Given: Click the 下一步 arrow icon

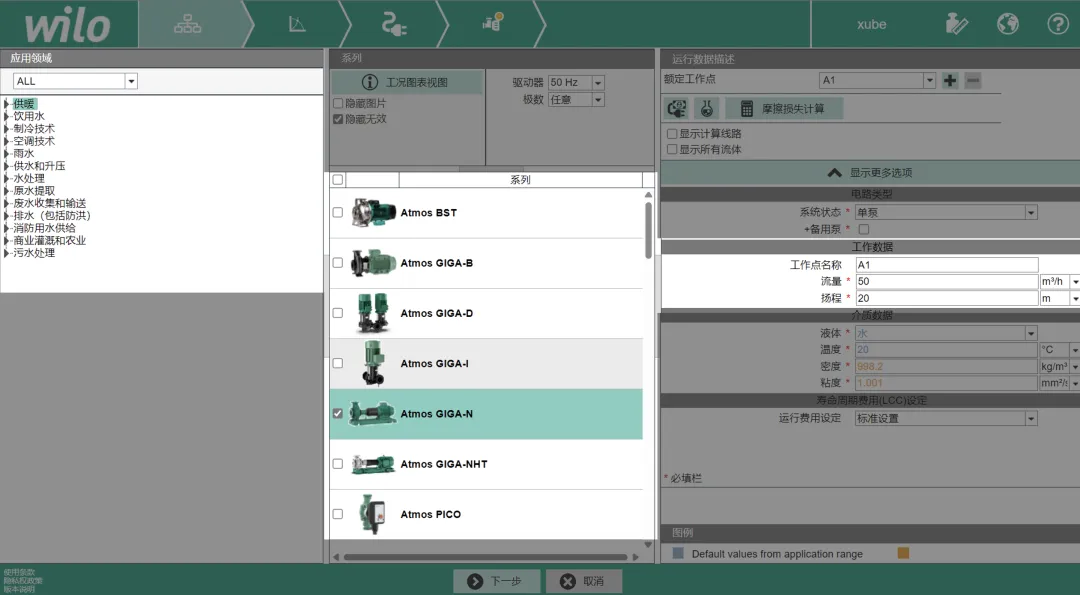Looking at the screenshot, I should click(475, 581).
